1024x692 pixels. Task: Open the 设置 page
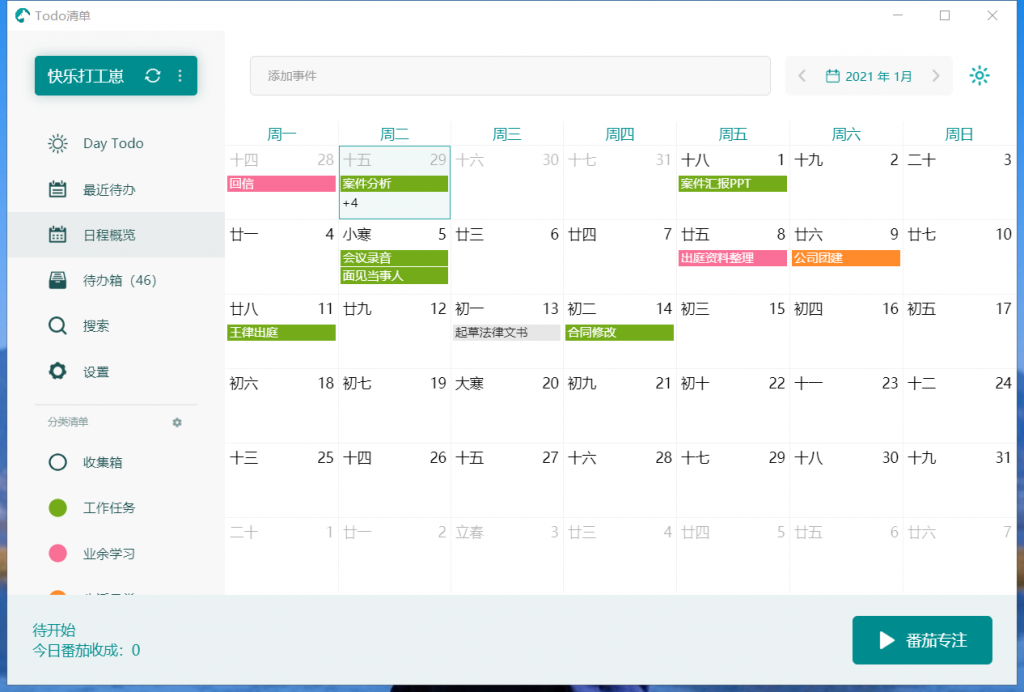coord(116,371)
